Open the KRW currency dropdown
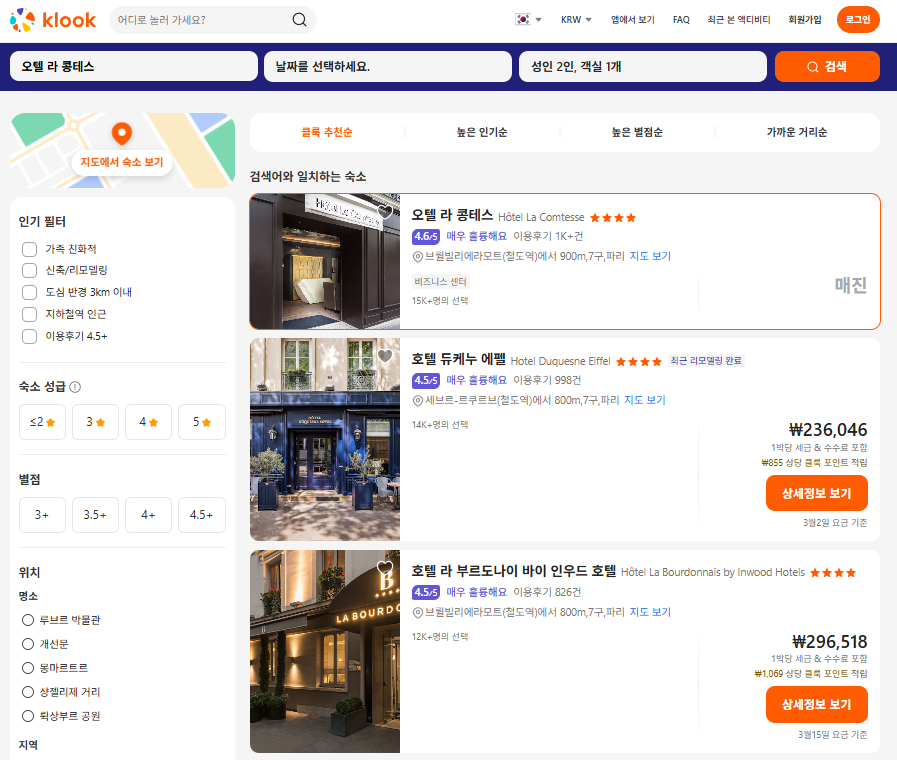The image size is (897, 760). click(x=576, y=19)
